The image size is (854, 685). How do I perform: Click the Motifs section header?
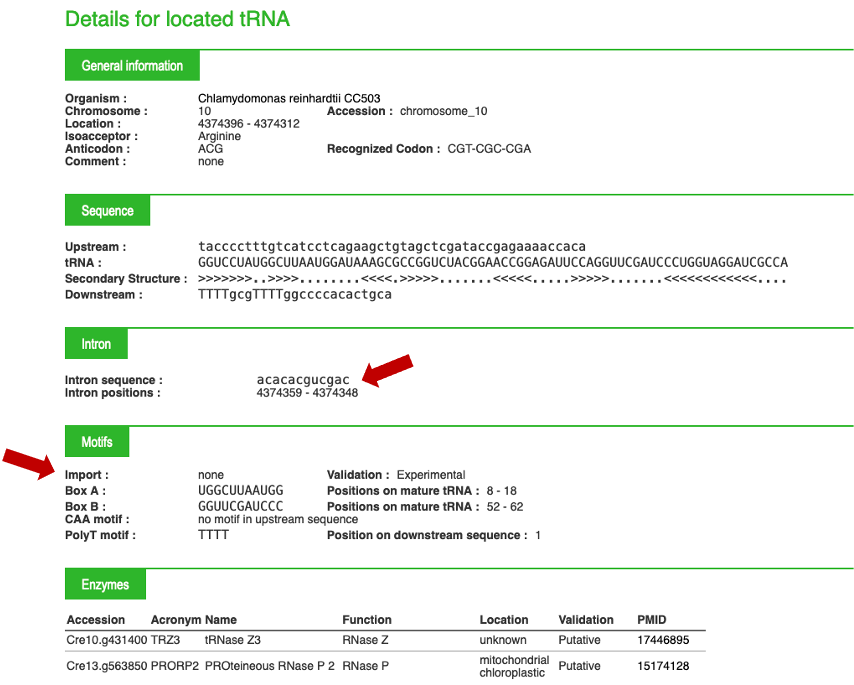pyautogui.click(x=97, y=441)
